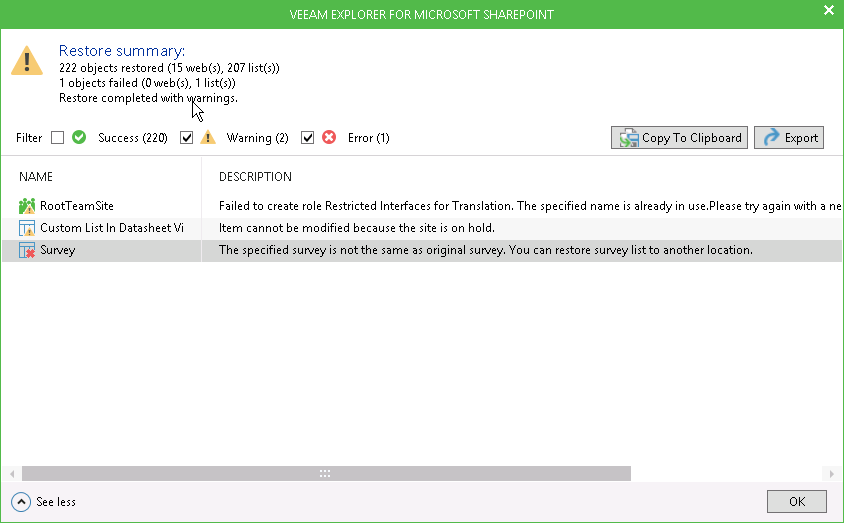Click the NAME column header
The image size is (844, 523).
[x=36, y=176]
